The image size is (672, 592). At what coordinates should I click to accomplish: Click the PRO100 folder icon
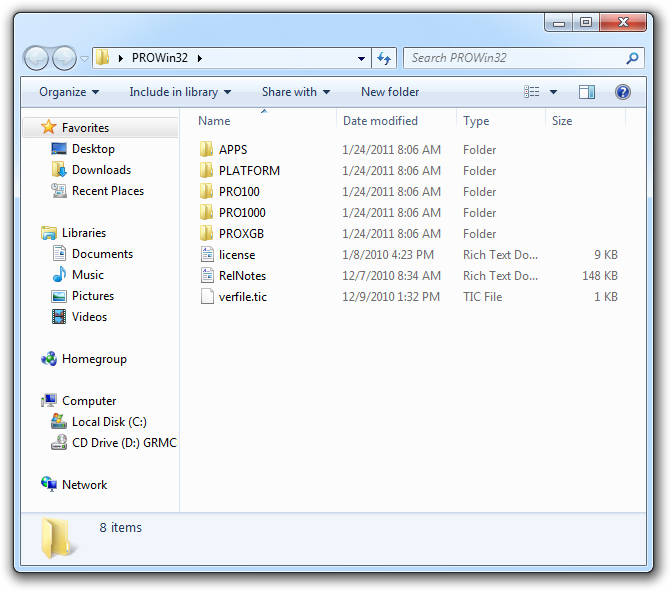pyautogui.click(x=207, y=191)
